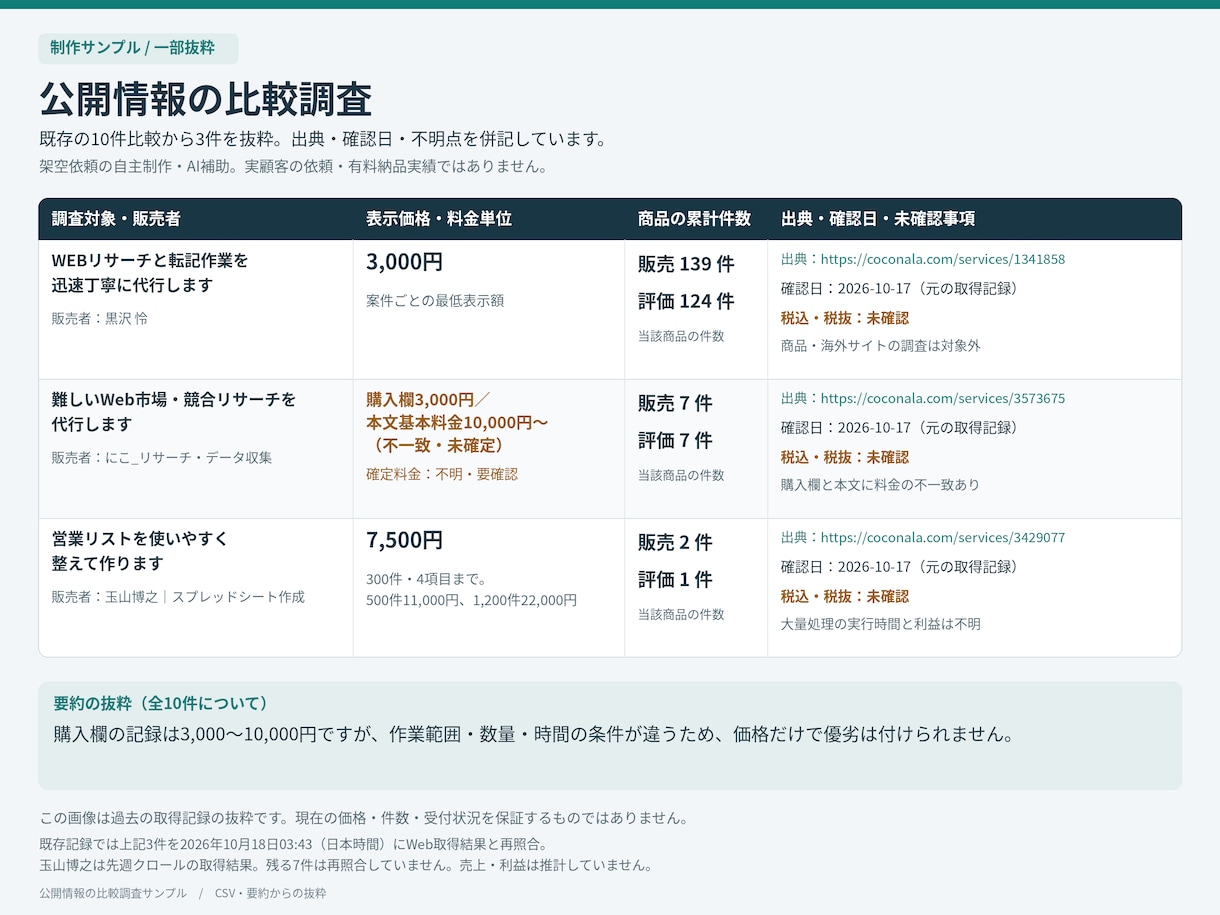The height and width of the screenshot is (915, 1220).
Task: Click footer label 公開情報の比較調査サンプル
Action: pyautogui.click(x=113, y=893)
